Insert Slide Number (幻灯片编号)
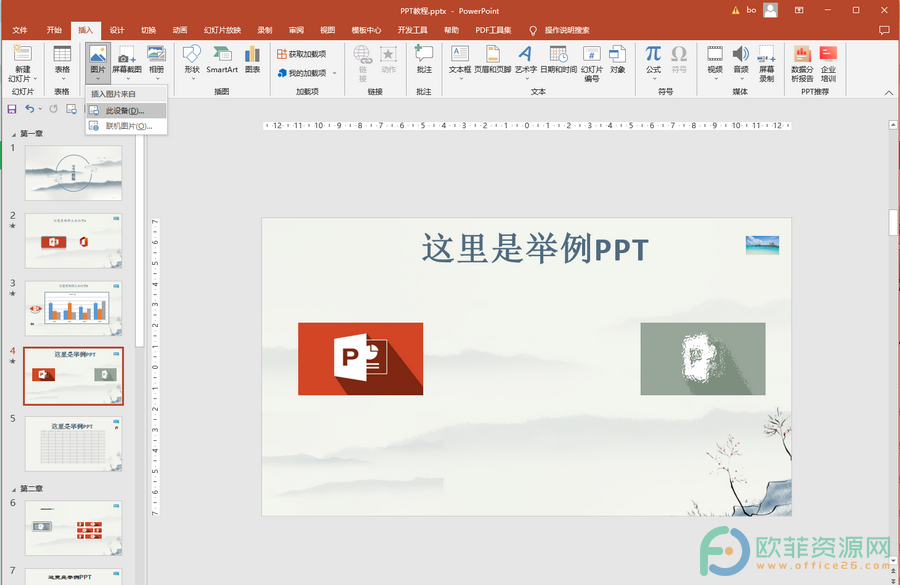Screen dimensions: 900x585 point(592,64)
